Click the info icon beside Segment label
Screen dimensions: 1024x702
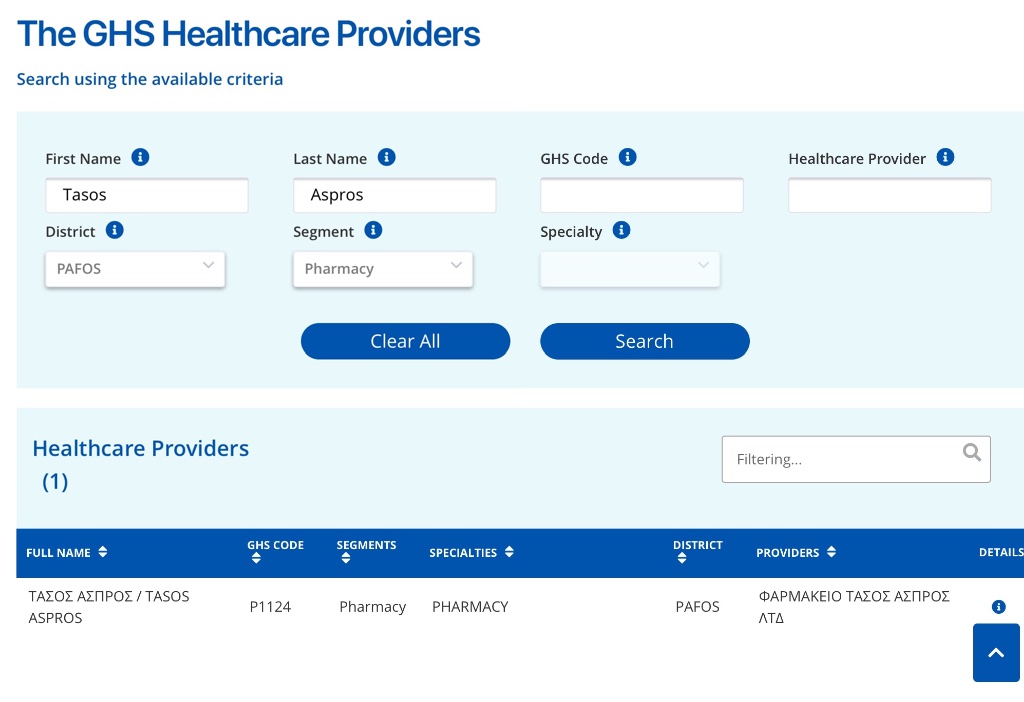[x=373, y=231]
